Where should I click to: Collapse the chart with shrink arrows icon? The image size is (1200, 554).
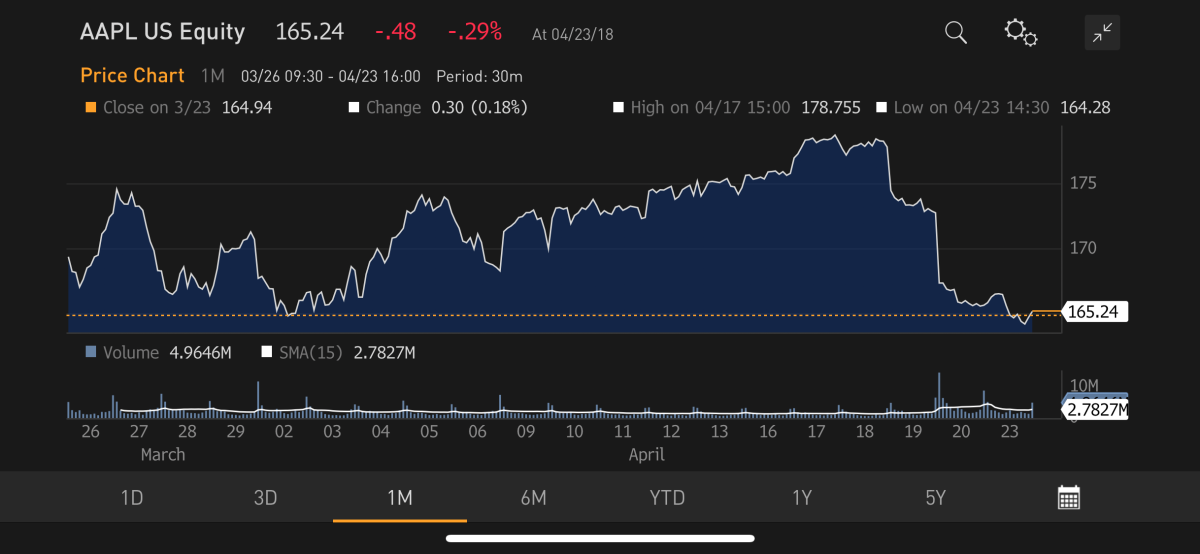coord(1102,34)
